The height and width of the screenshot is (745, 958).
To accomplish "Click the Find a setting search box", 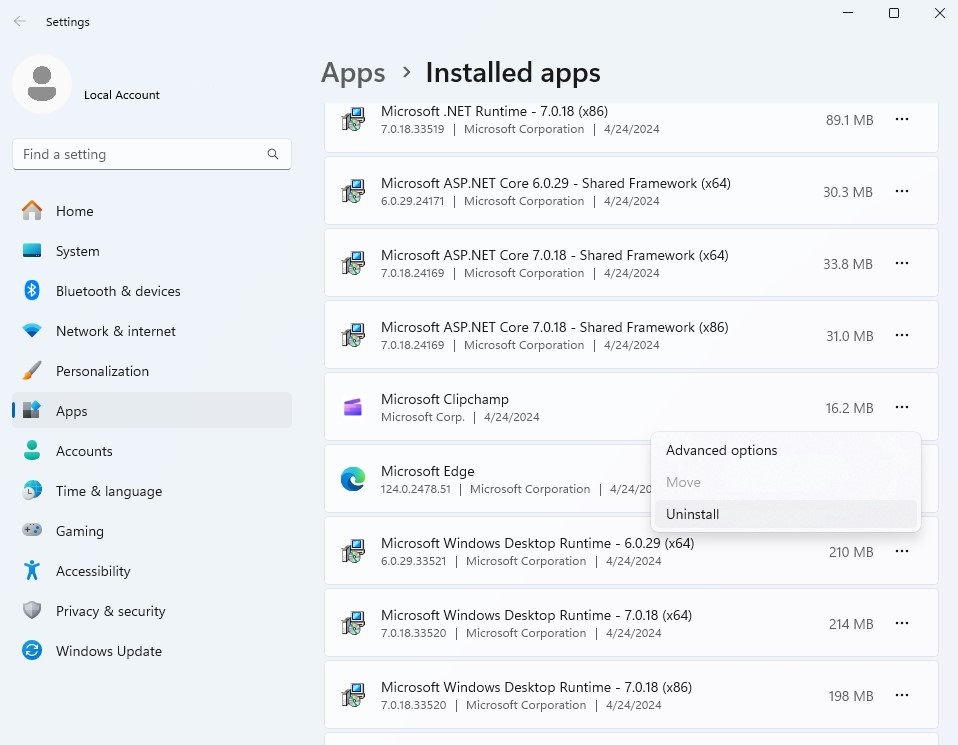I will tap(152, 154).
